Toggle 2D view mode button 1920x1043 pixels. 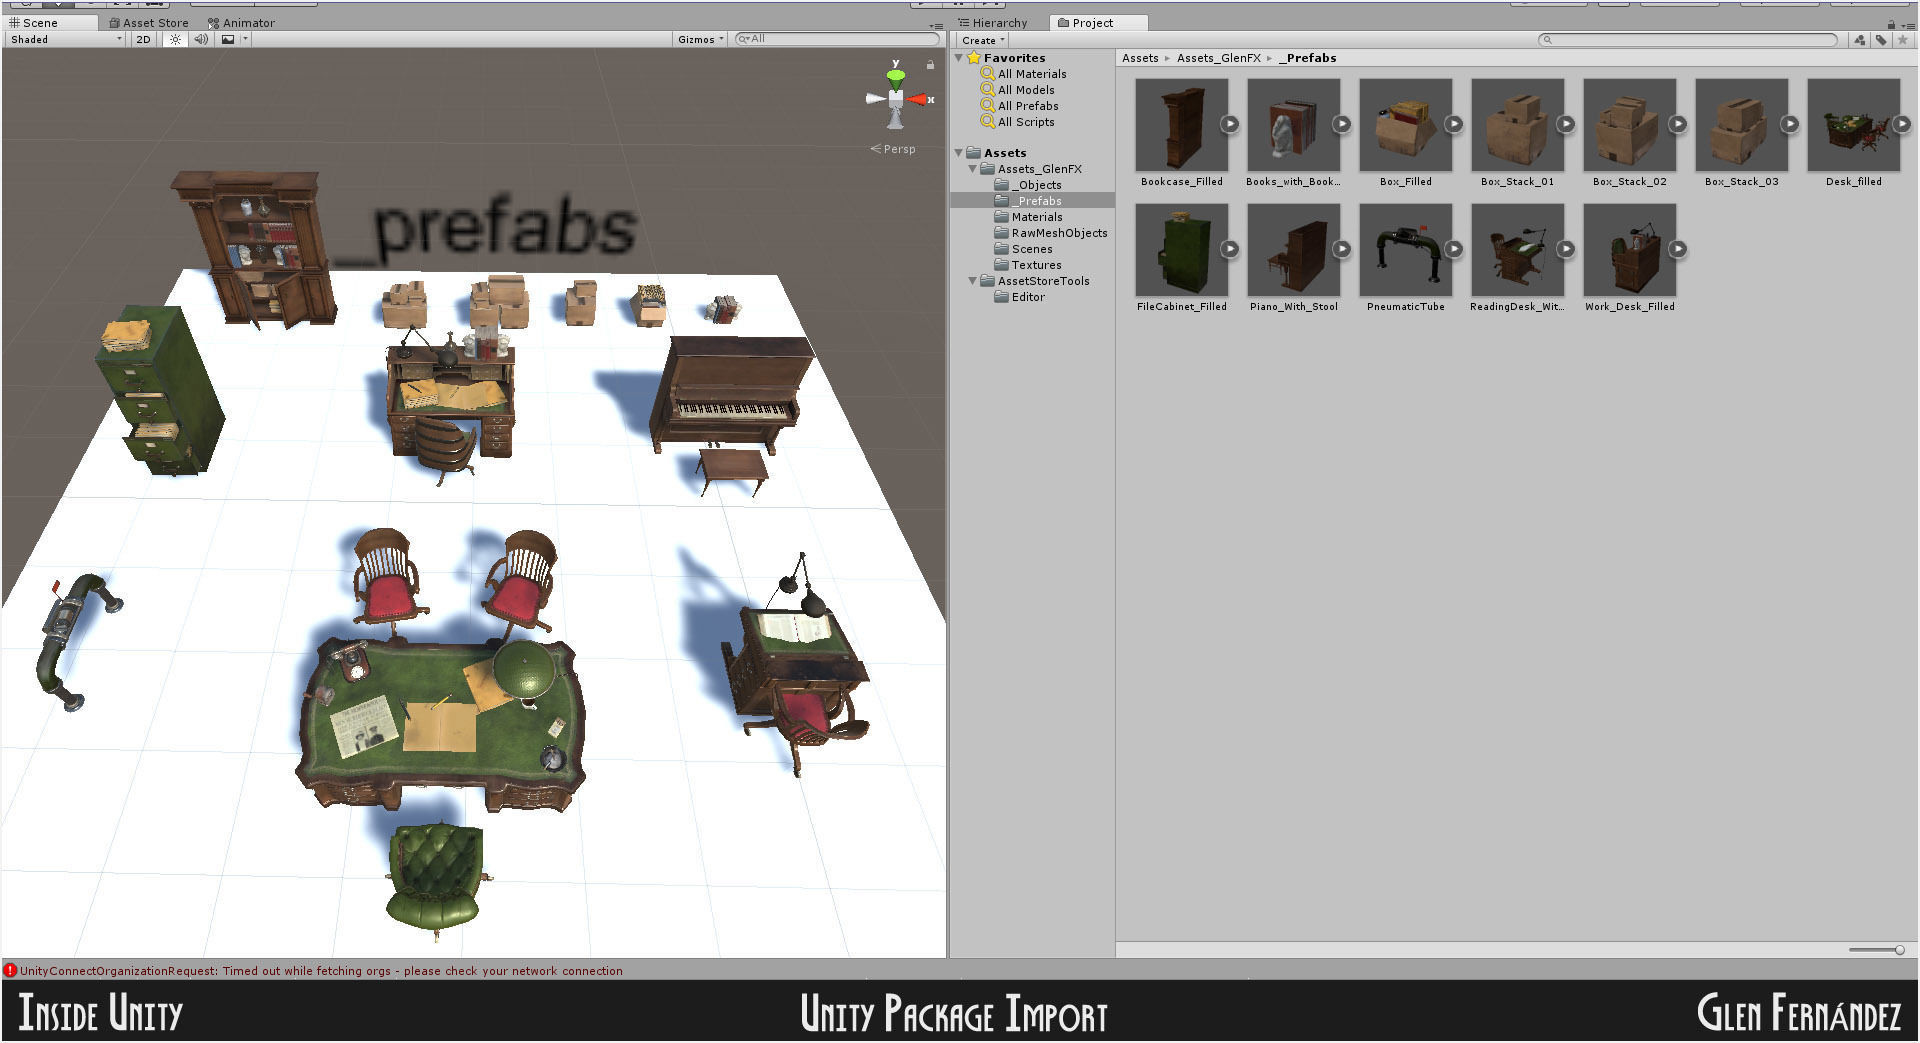[x=143, y=39]
